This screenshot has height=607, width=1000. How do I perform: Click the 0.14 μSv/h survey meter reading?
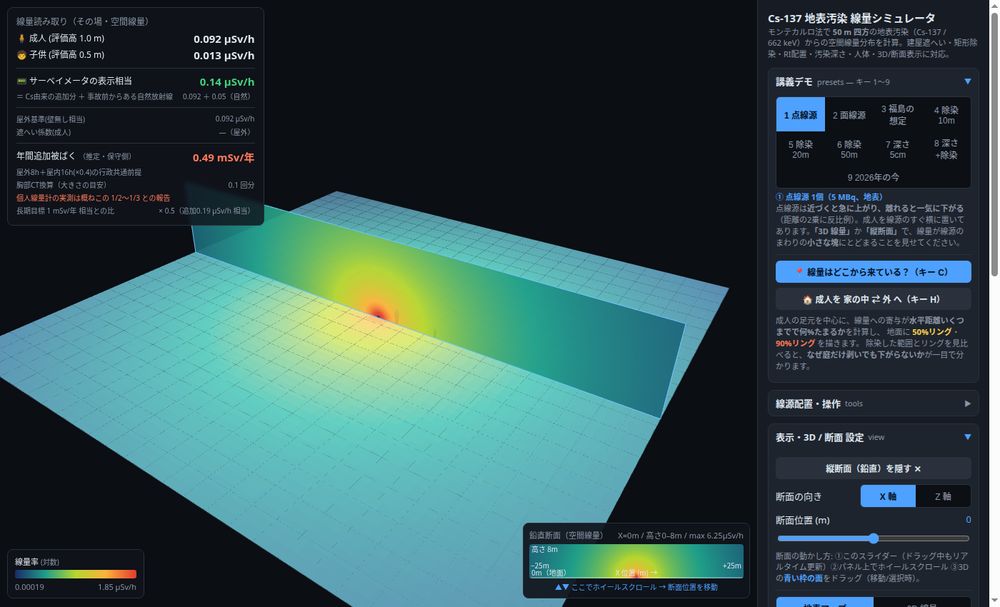[x=227, y=82]
